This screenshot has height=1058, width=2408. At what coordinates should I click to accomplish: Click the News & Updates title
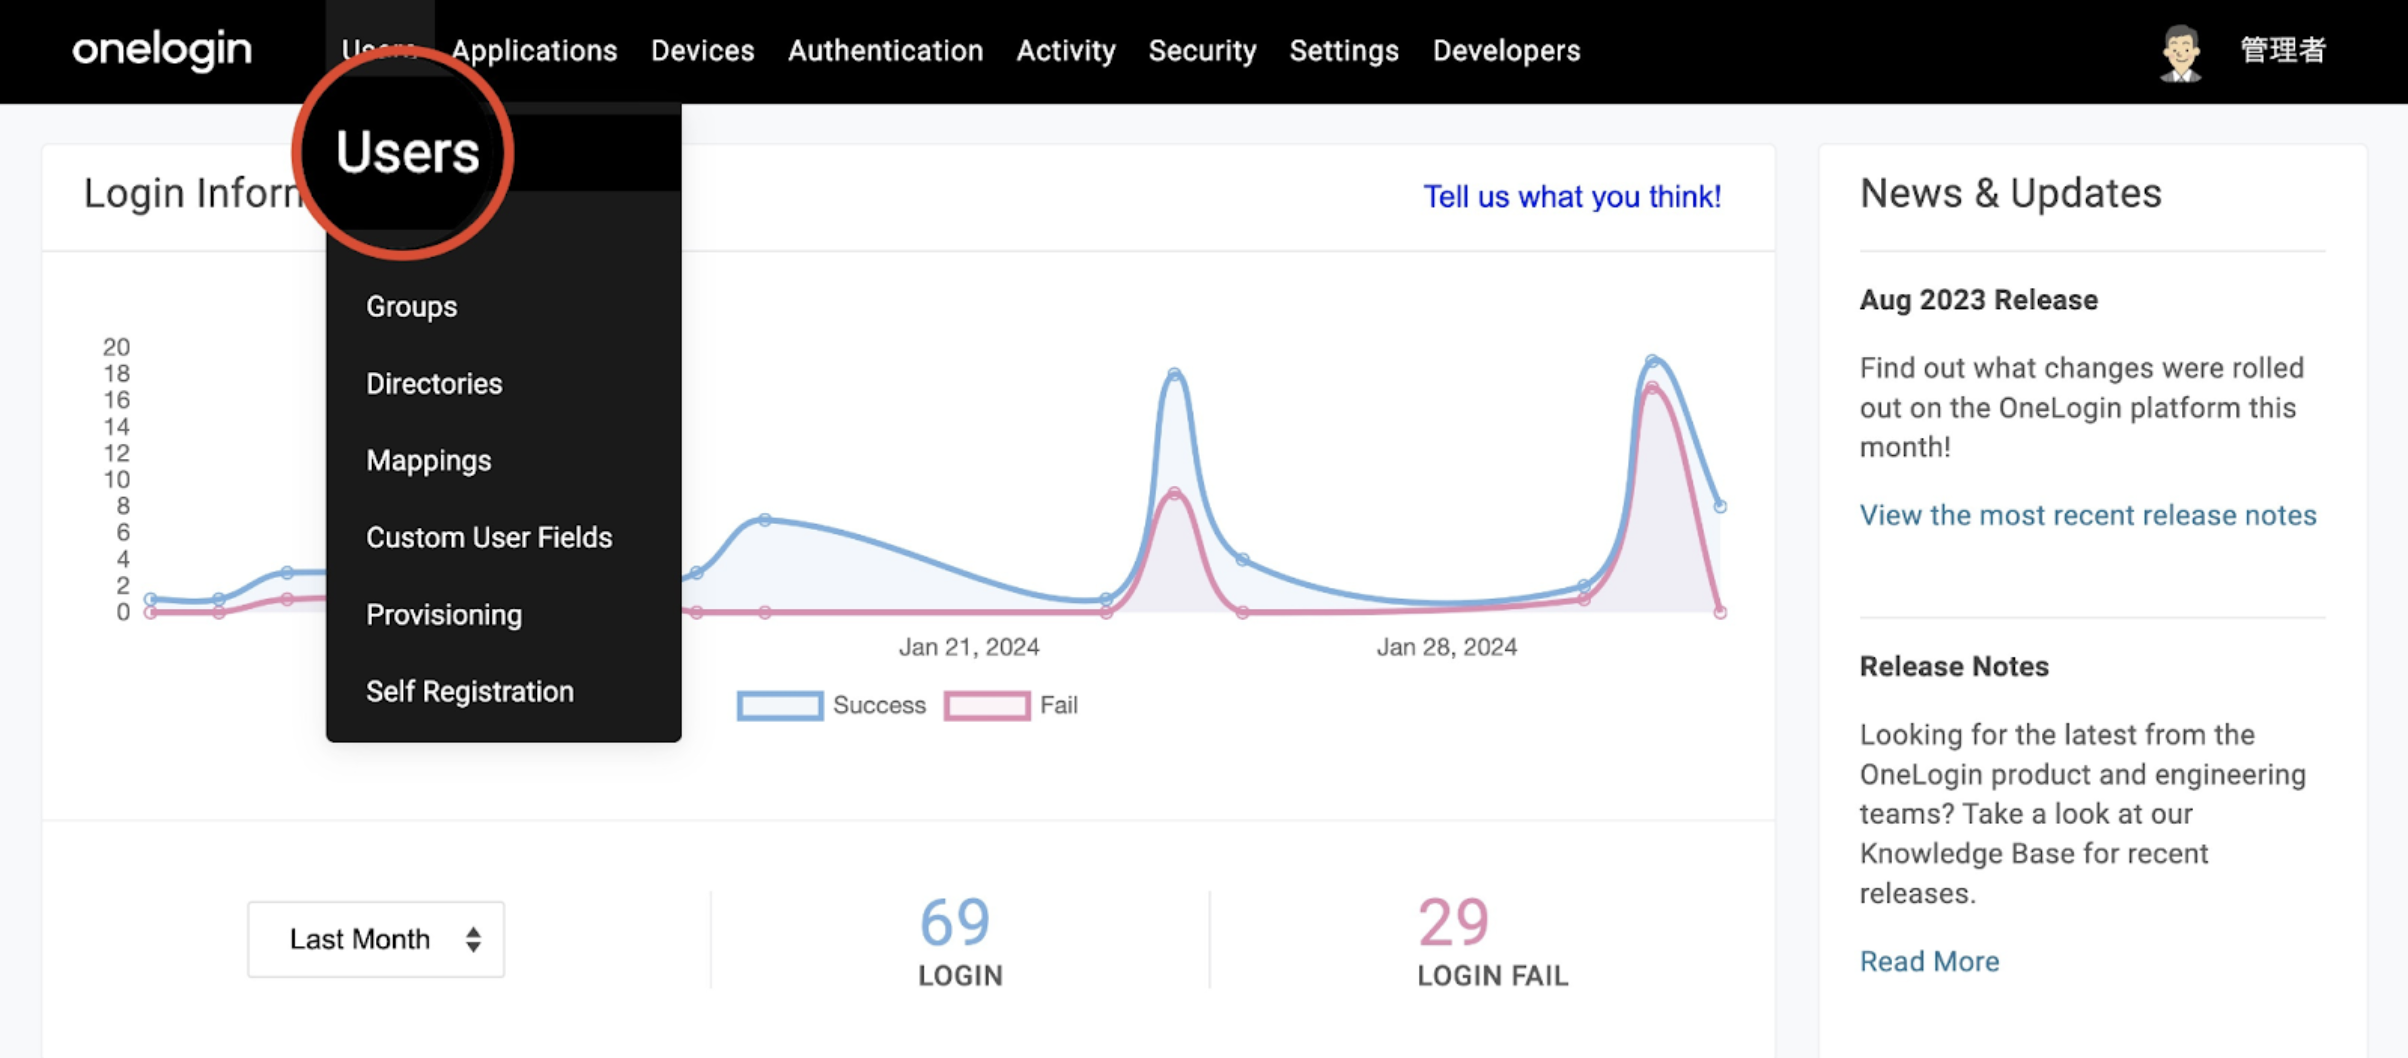[2010, 192]
